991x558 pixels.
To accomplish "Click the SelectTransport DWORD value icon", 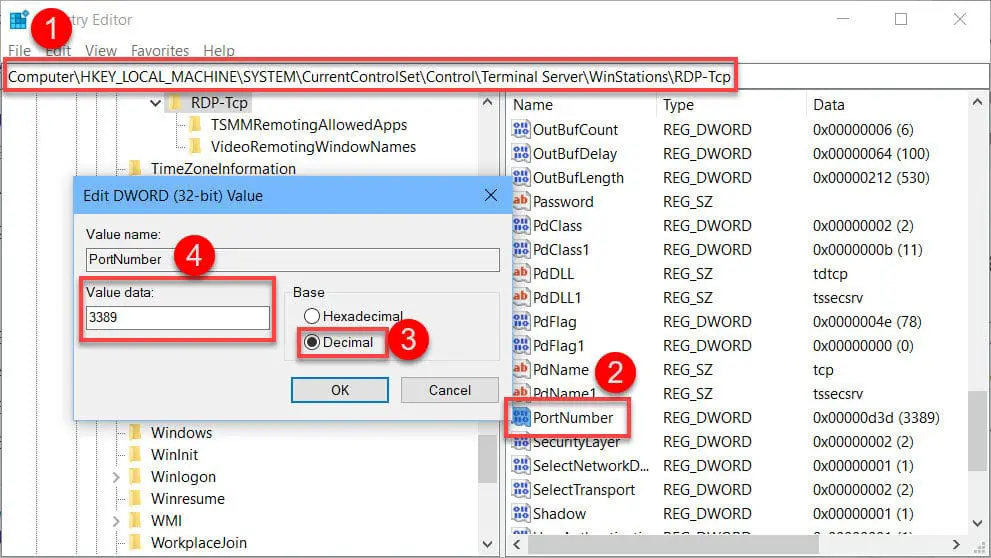I will pyautogui.click(x=521, y=490).
